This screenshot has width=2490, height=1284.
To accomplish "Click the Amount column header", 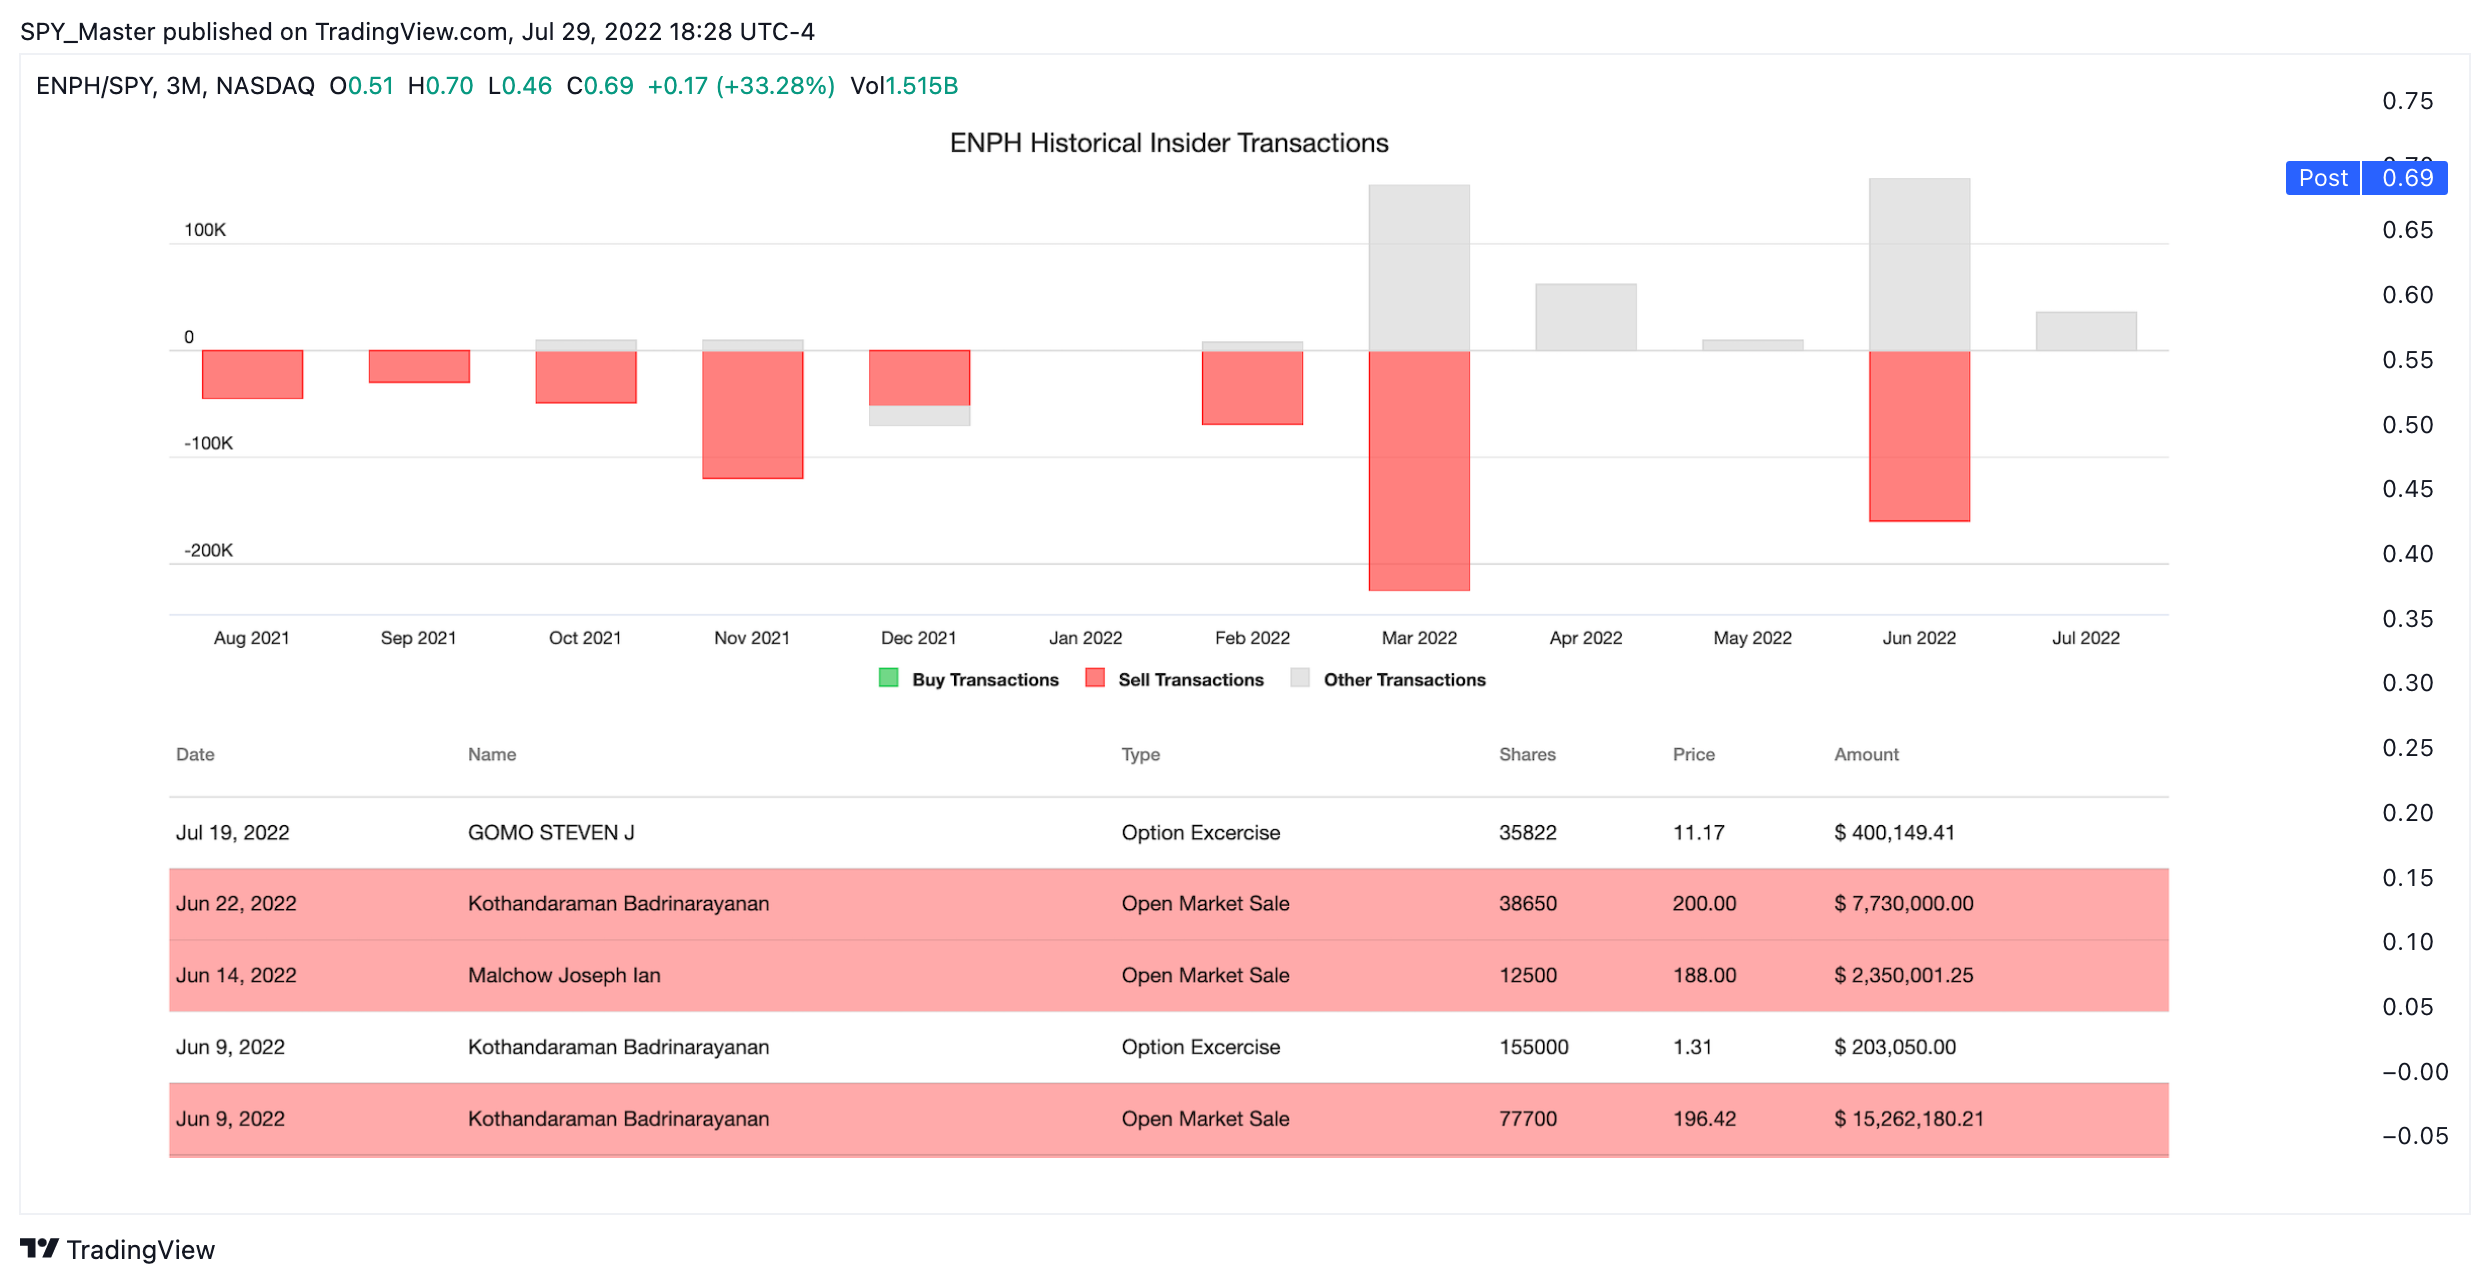I will [x=1866, y=755].
